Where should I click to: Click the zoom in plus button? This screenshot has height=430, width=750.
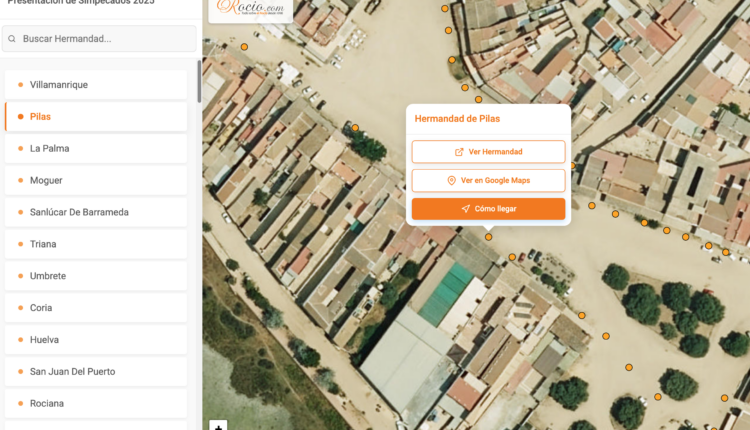pyautogui.click(x=218, y=426)
